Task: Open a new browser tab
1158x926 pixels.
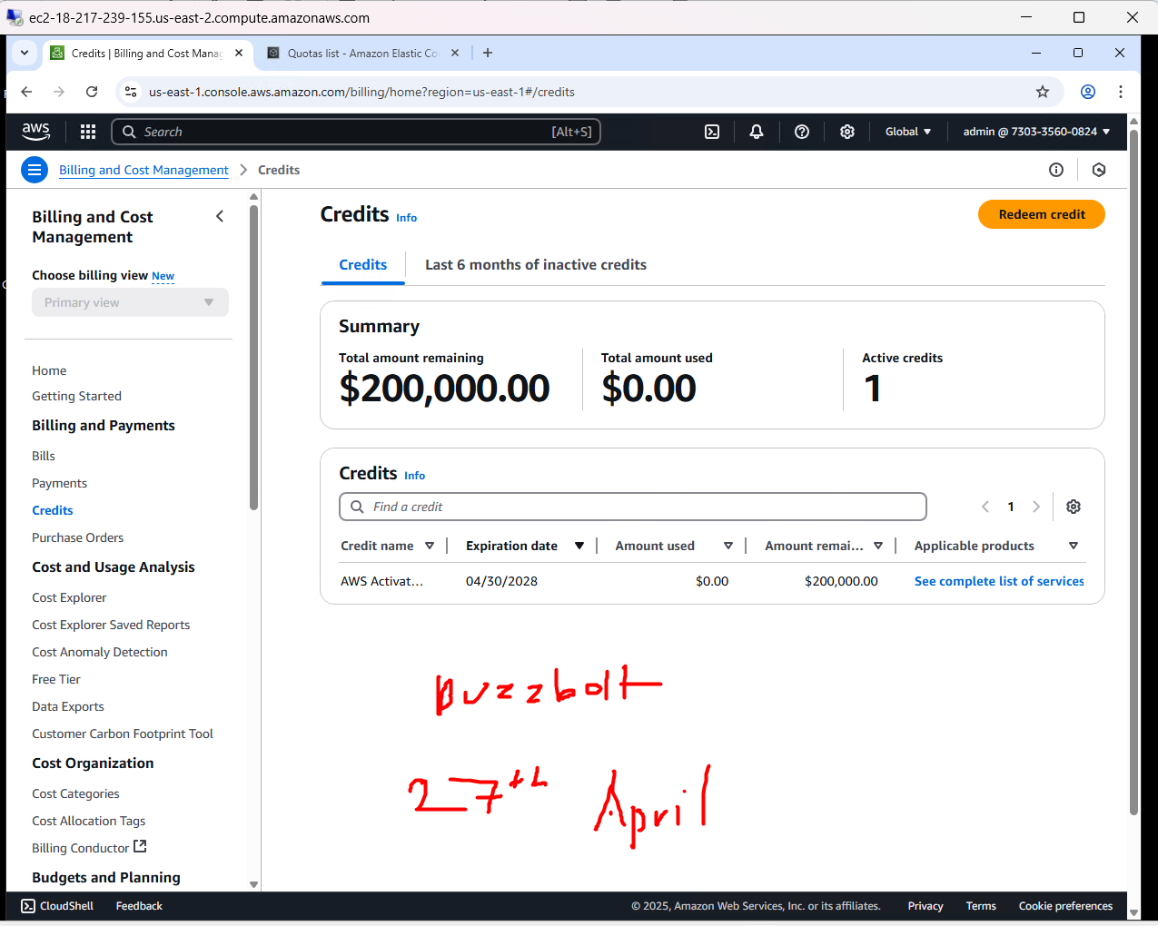Action: pyautogui.click(x=487, y=53)
